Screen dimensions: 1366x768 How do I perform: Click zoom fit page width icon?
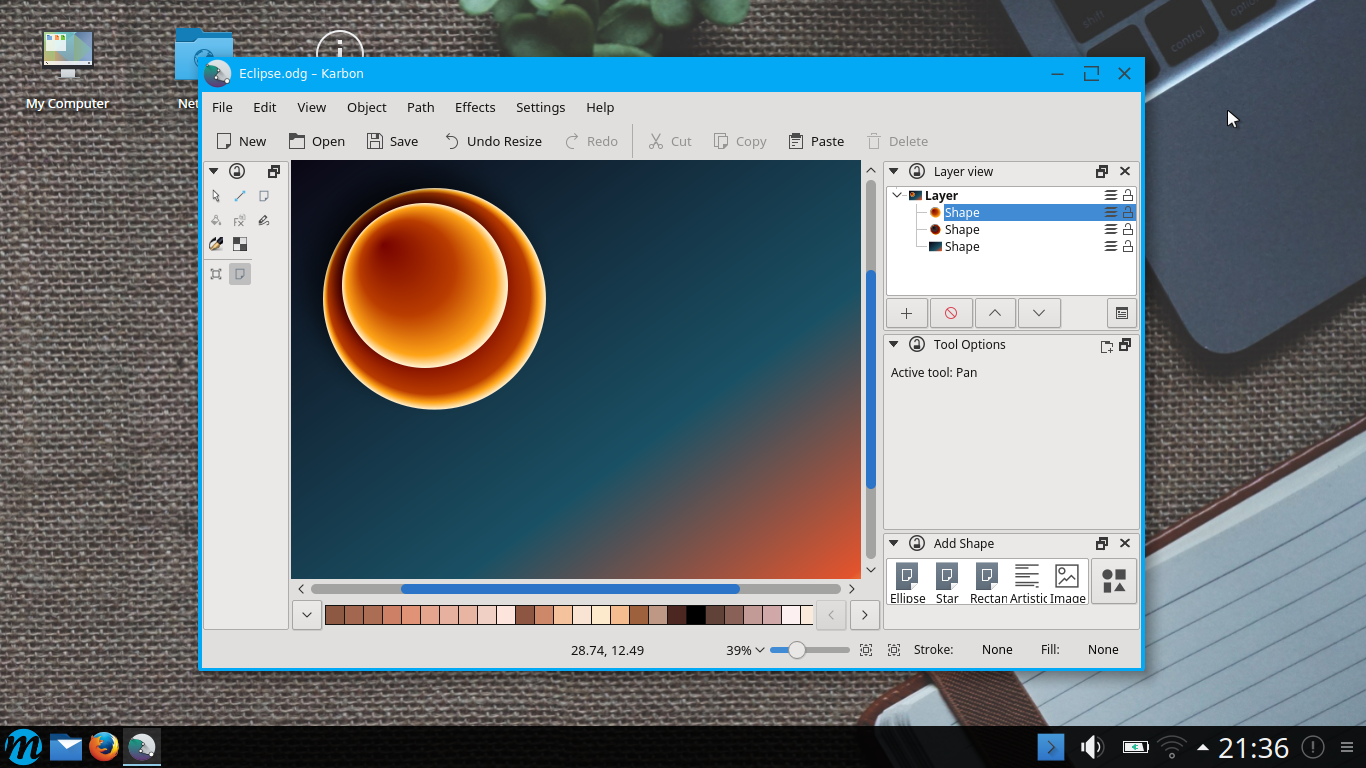(866, 650)
